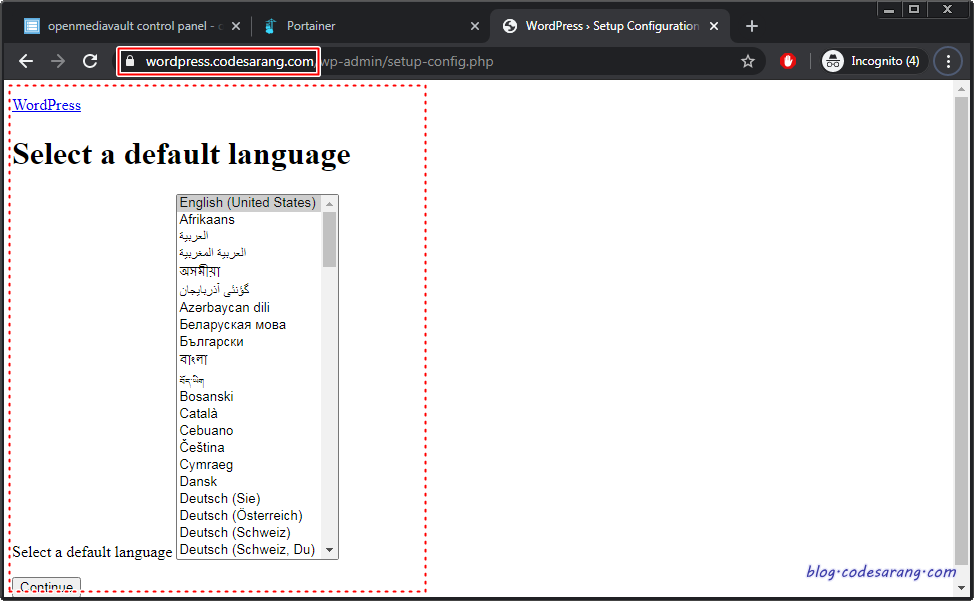Choose Azərbaycan dili from the list

(x=248, y=307)
